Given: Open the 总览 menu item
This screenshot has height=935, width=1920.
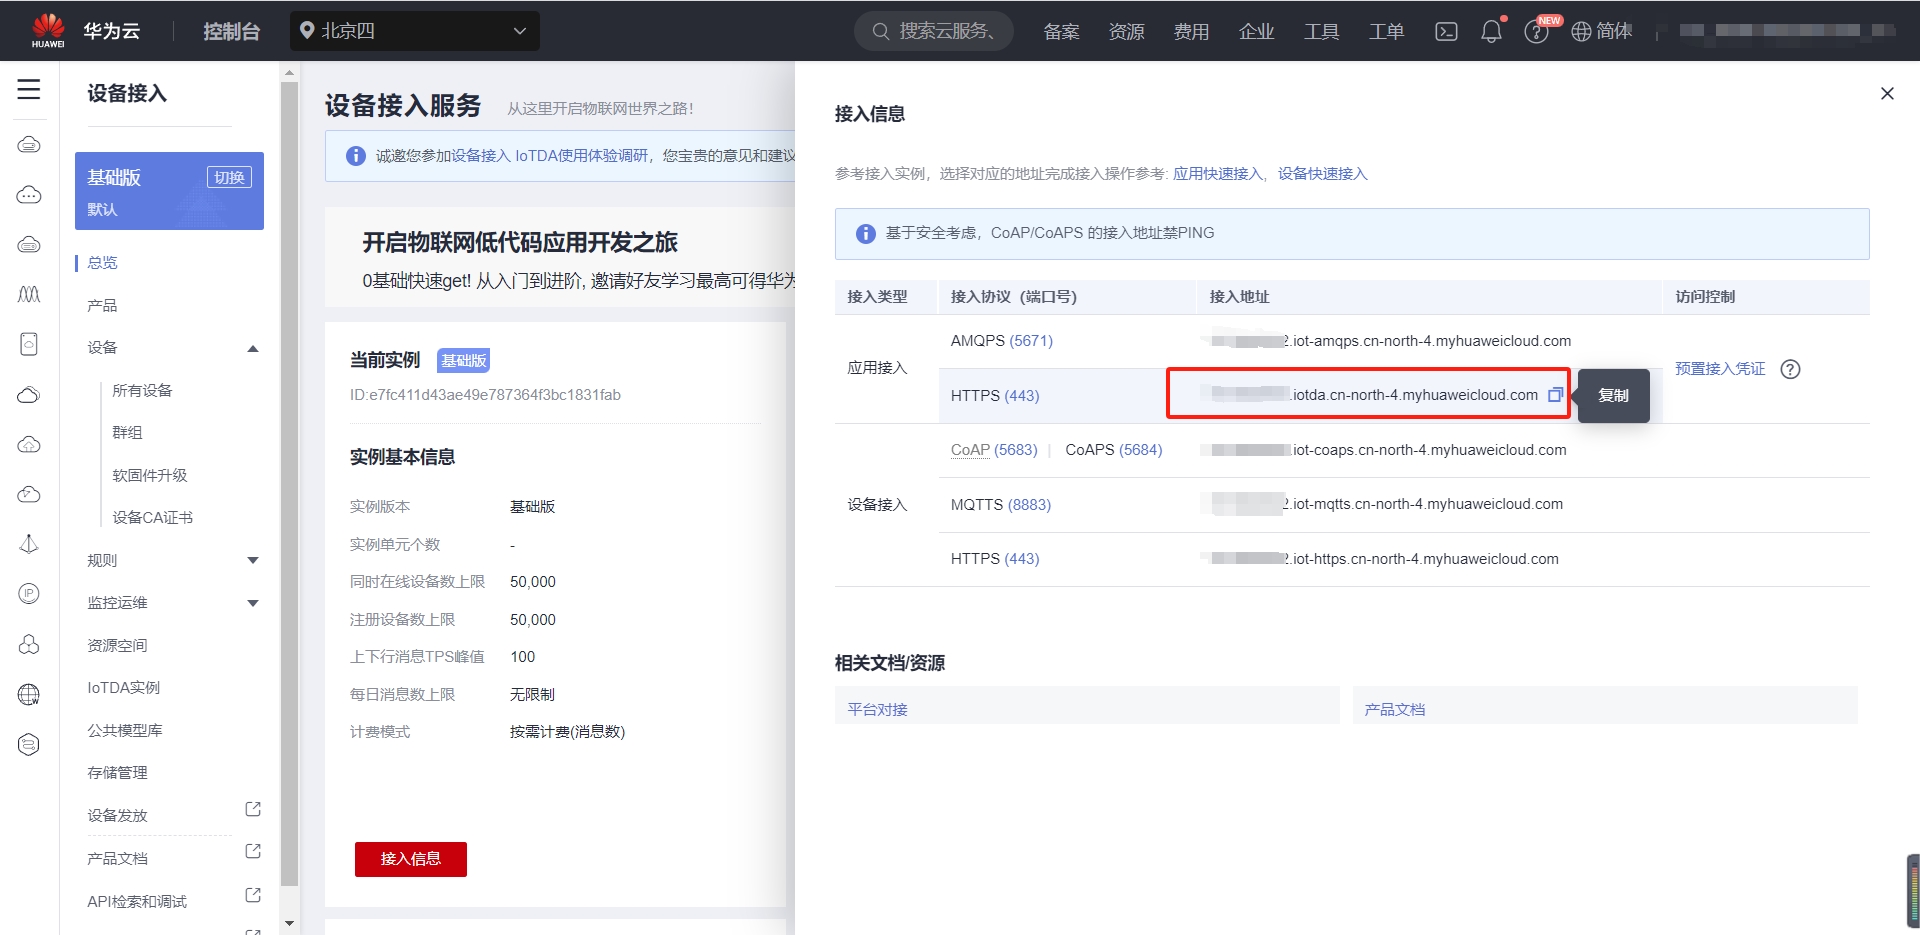Looking at the screenshot, I should (102, 262).
